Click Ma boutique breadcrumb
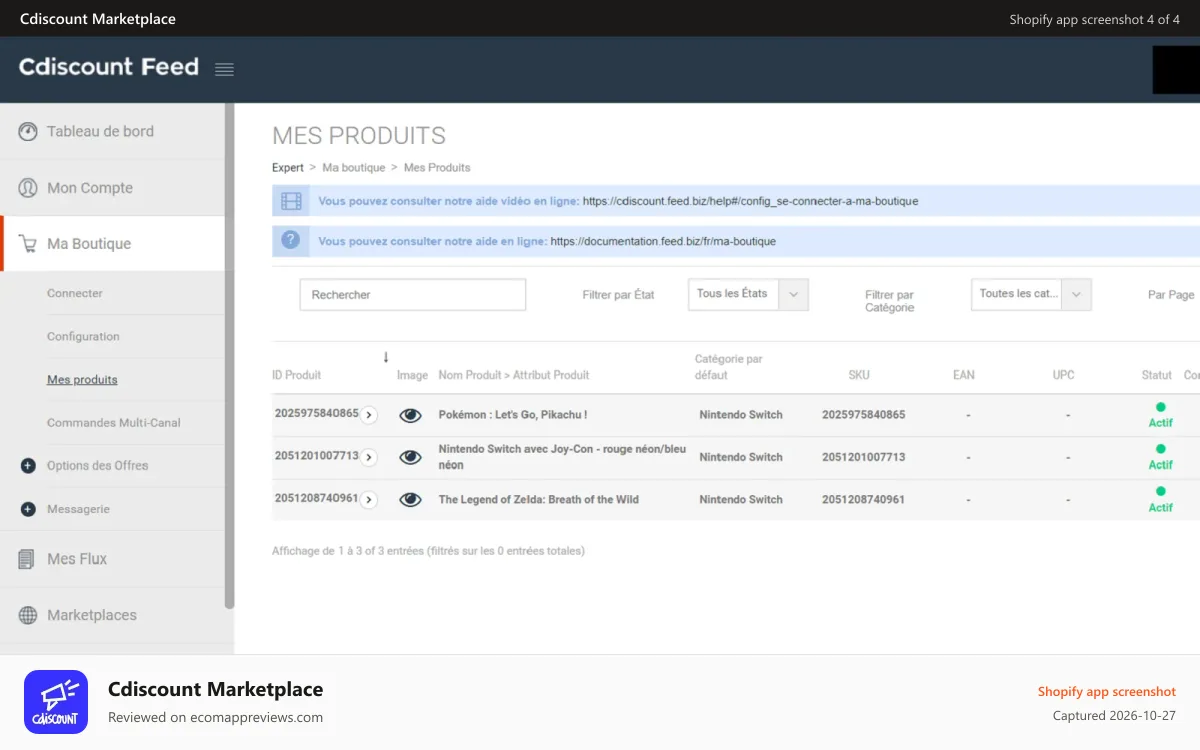The width and height of the screenshot is (1200, 750). (x=353, y=168)
